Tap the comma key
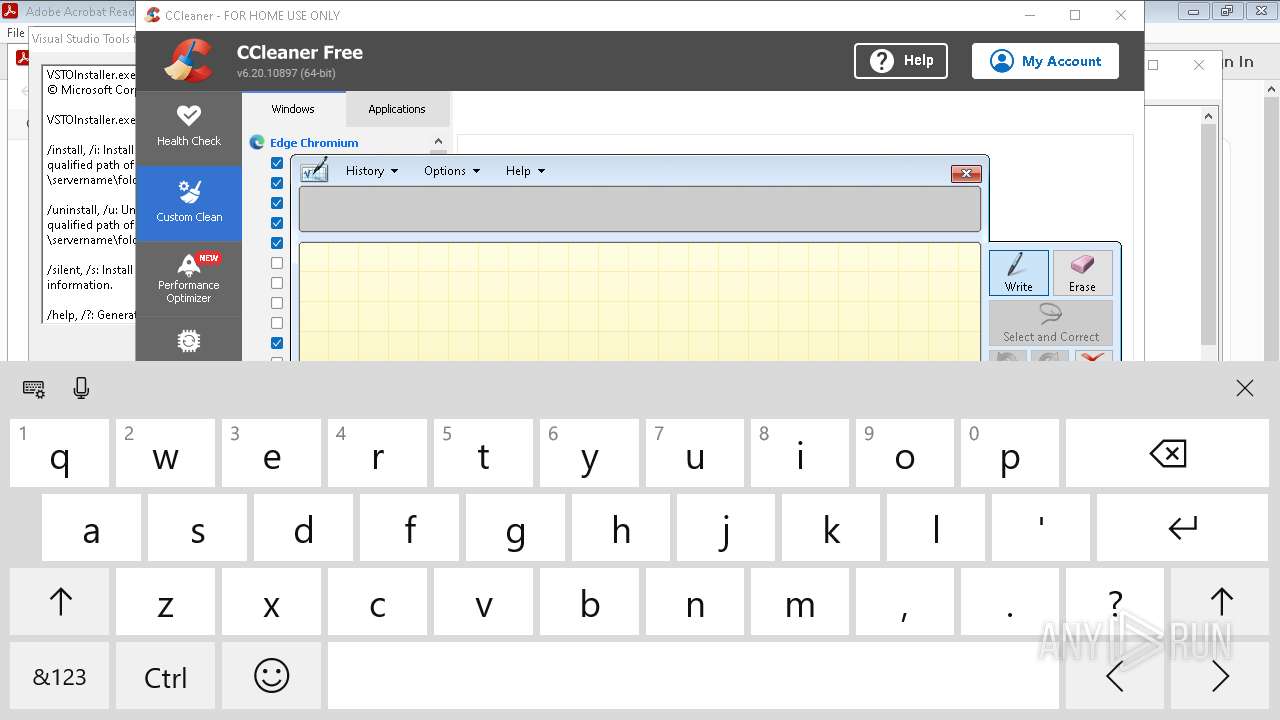Viewport: 1280px width, 720px height. click(x=905, y=602)
